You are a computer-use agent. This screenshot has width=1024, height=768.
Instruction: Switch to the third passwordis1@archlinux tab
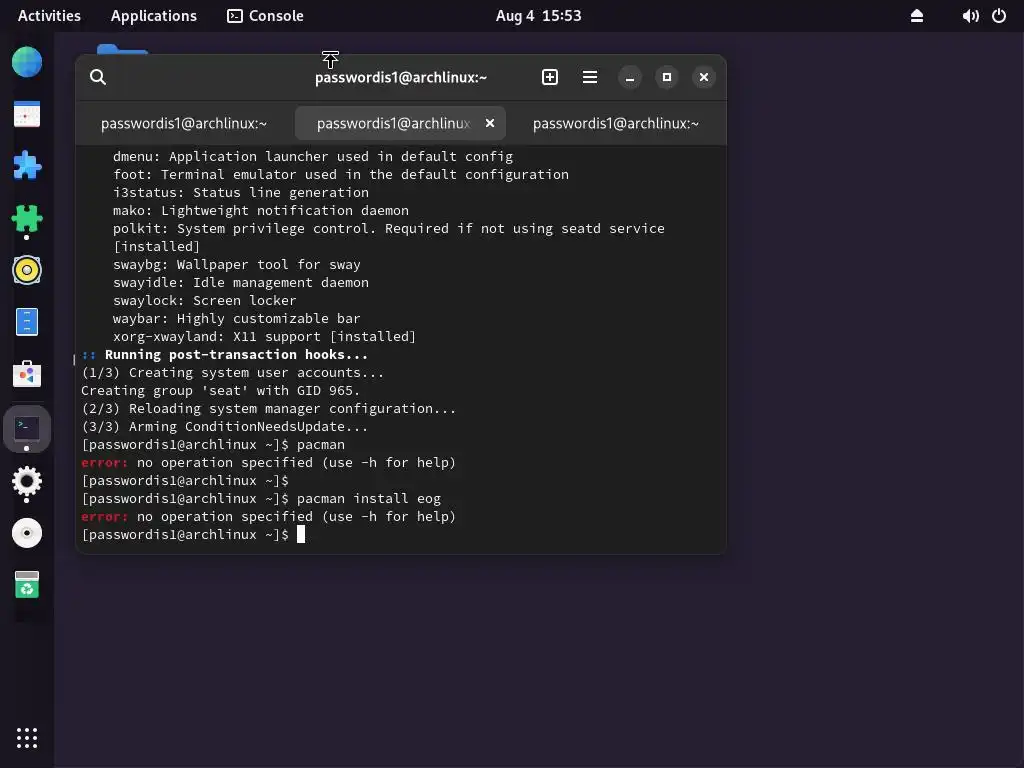coord(616,123)
